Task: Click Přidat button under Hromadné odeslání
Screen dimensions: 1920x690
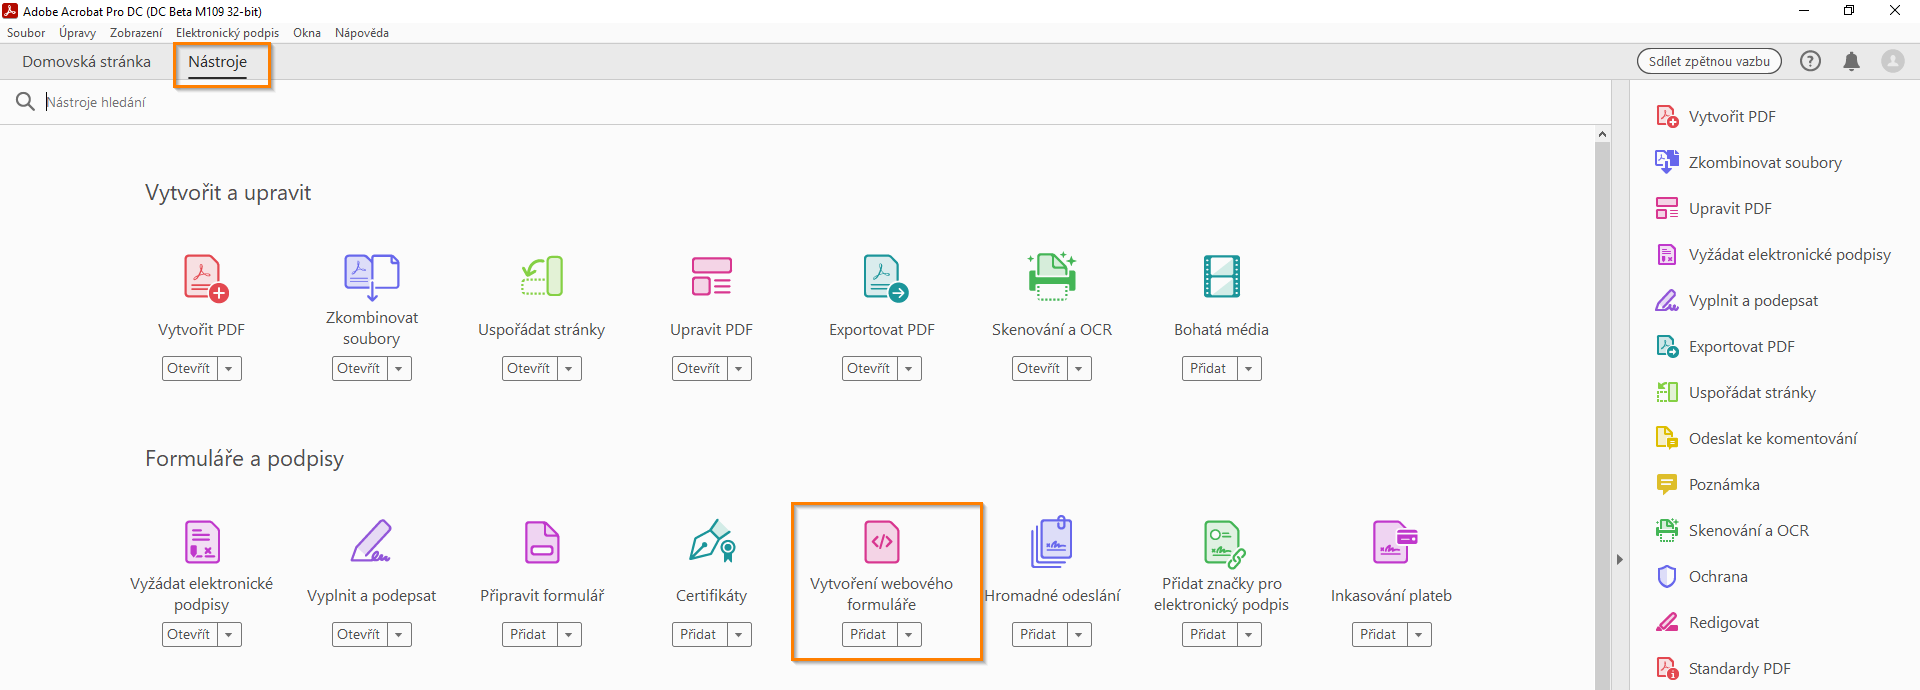Action: point(1038,635)
